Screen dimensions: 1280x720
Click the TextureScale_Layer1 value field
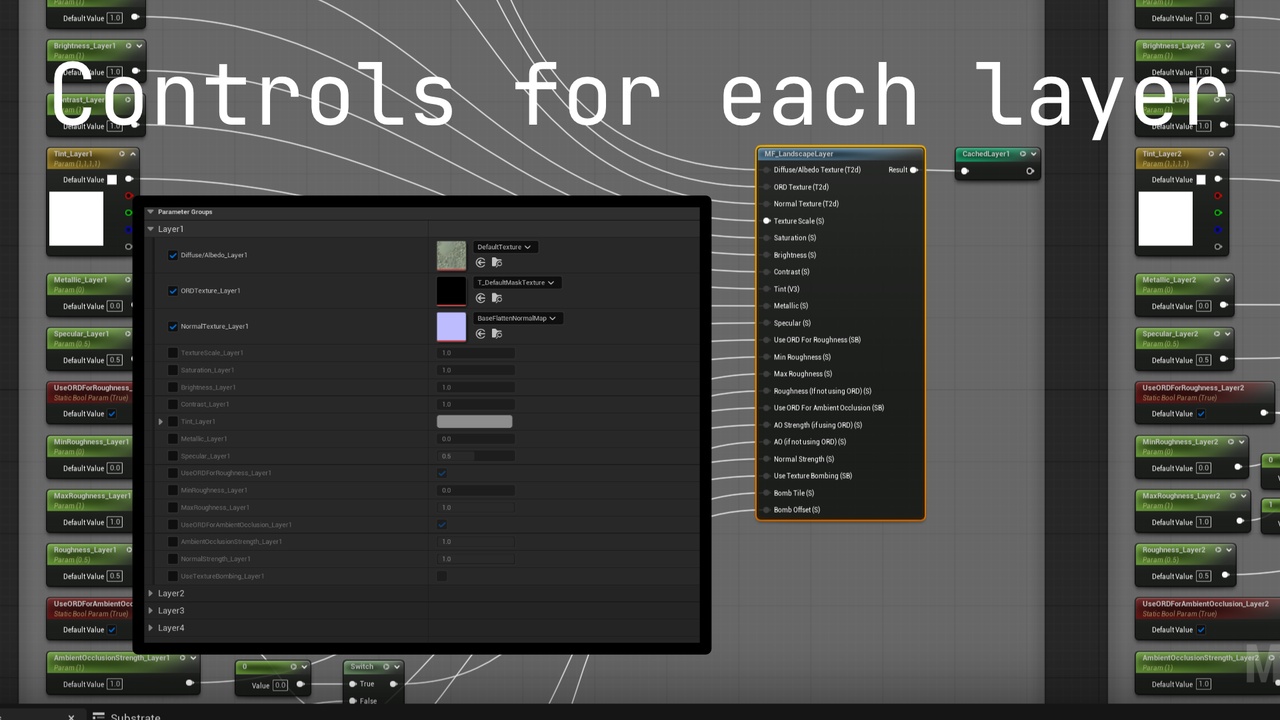pyautogui.click(x=476, y=353)
